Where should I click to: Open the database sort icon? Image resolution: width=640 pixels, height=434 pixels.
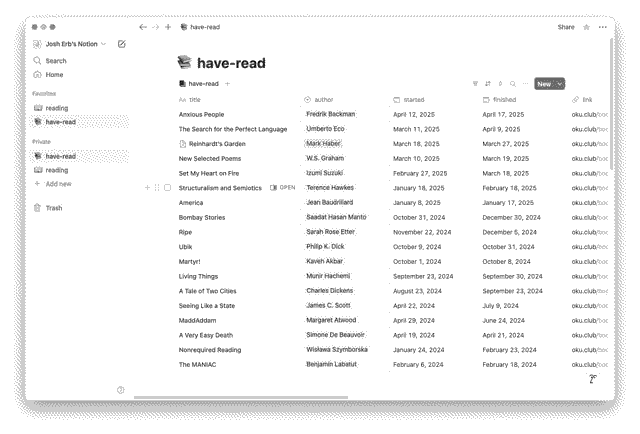(x=488, y=84)
